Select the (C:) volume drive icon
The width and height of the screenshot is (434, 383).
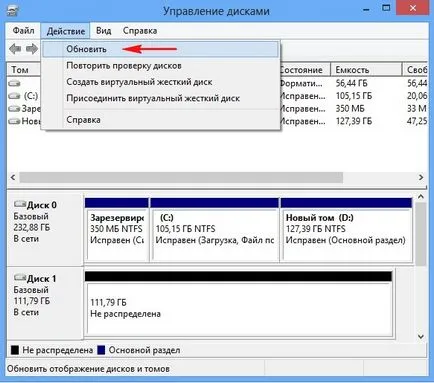click(14, 96)
